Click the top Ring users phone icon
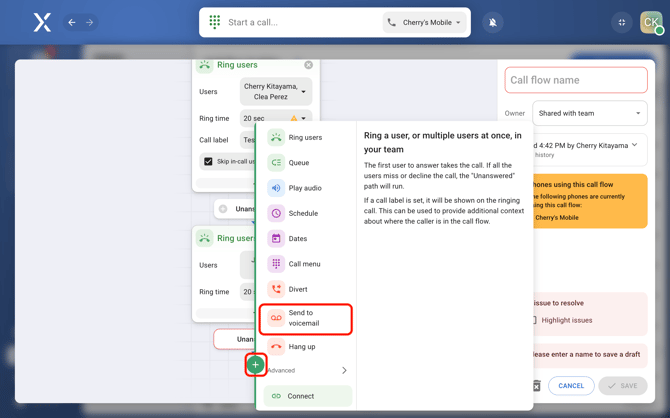 pyautogui.click(x=205, y=65)
